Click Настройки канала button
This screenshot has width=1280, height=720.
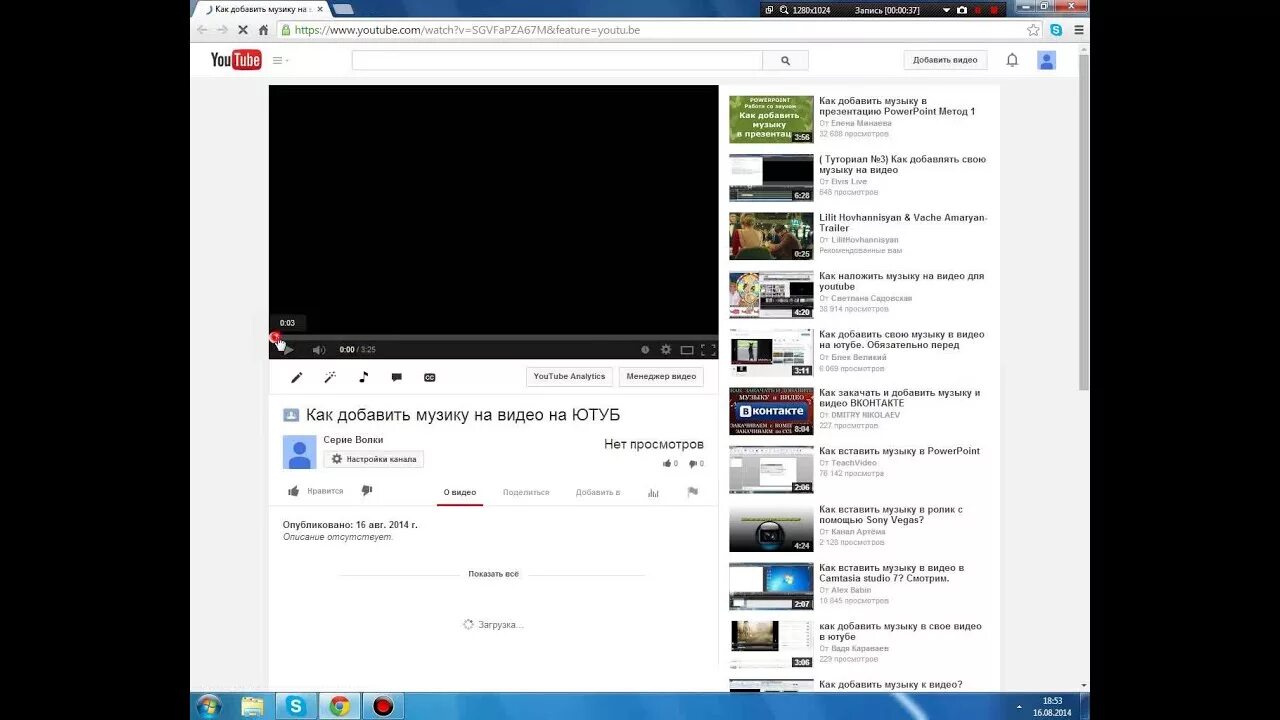(374, 459)
